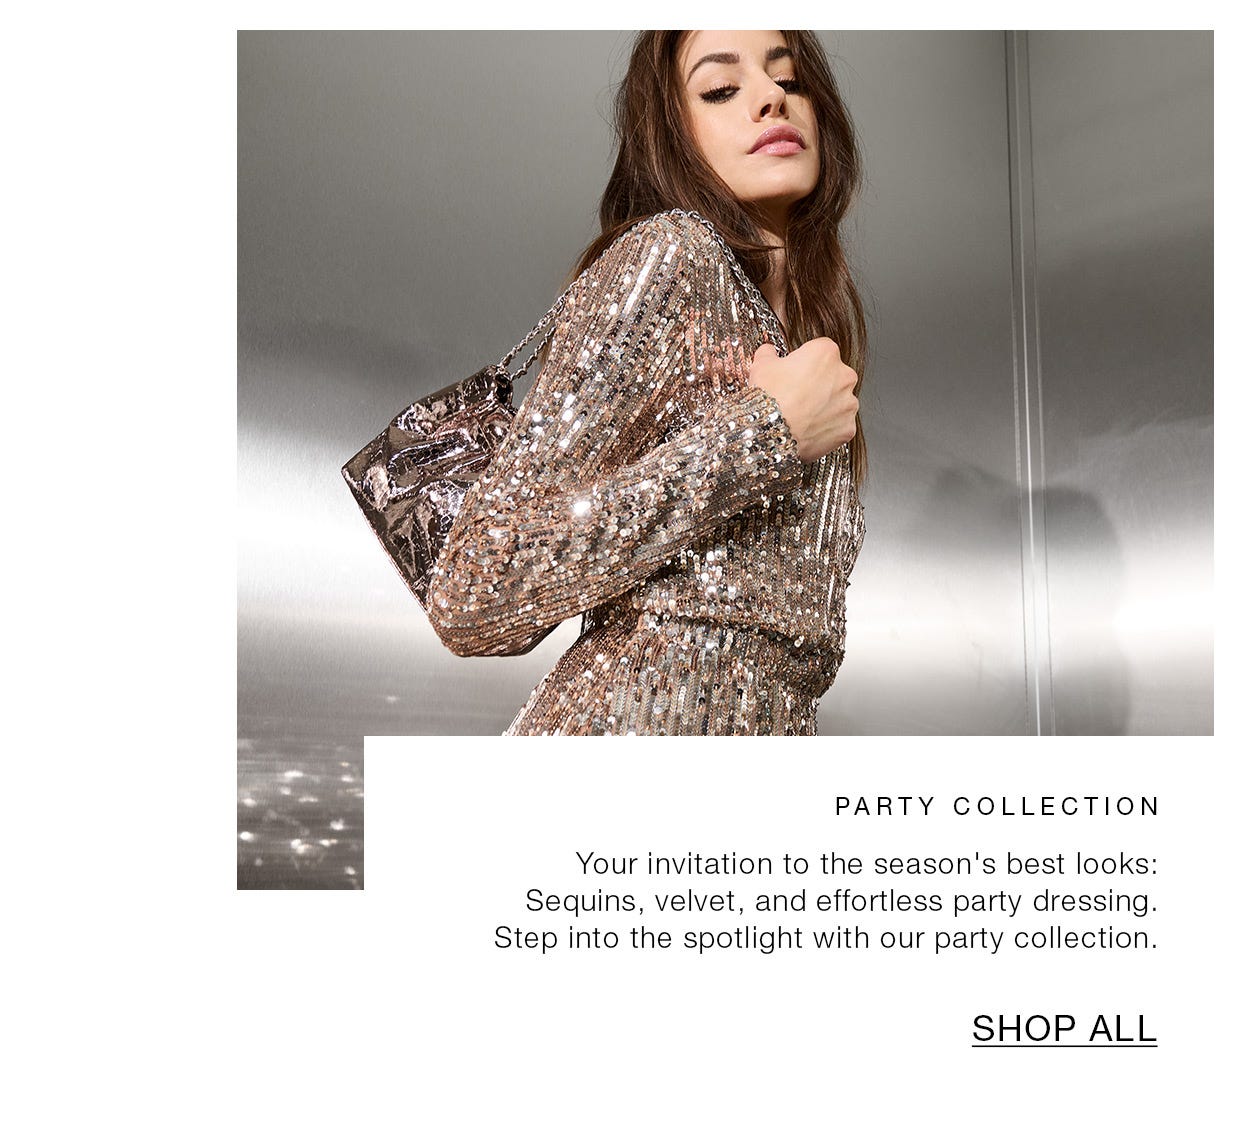Select the 'Sequins, velvet' text line
Image resolution: width=1240 pixels, height=1131 pixels.
(x=841, y=901)
